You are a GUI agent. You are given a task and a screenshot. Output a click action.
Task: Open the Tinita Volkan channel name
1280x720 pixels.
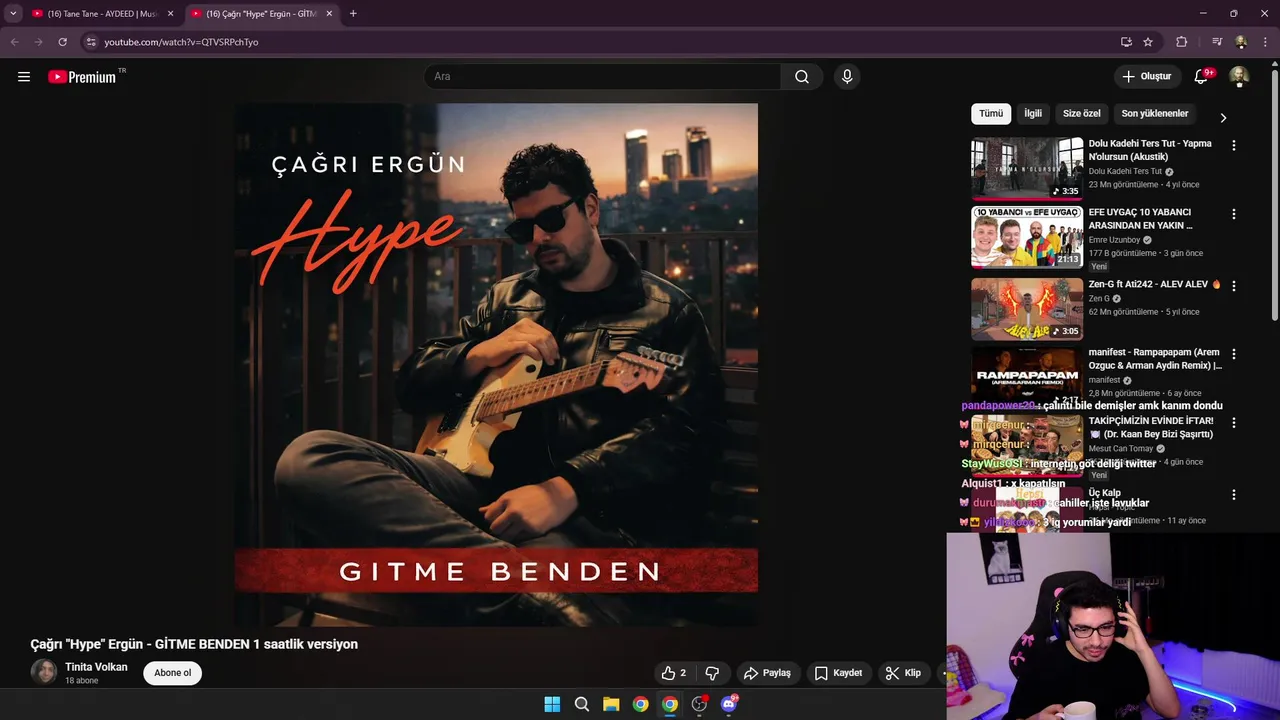(x=96, y=667)
